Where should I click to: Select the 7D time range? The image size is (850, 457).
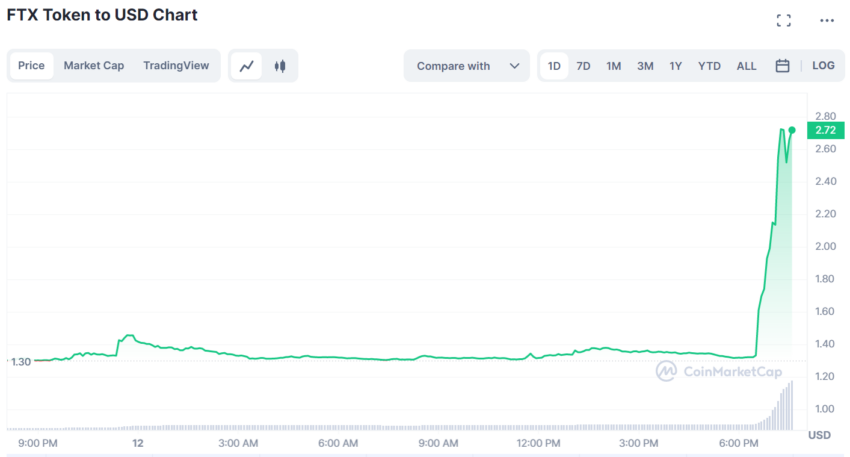coord(583,66)
